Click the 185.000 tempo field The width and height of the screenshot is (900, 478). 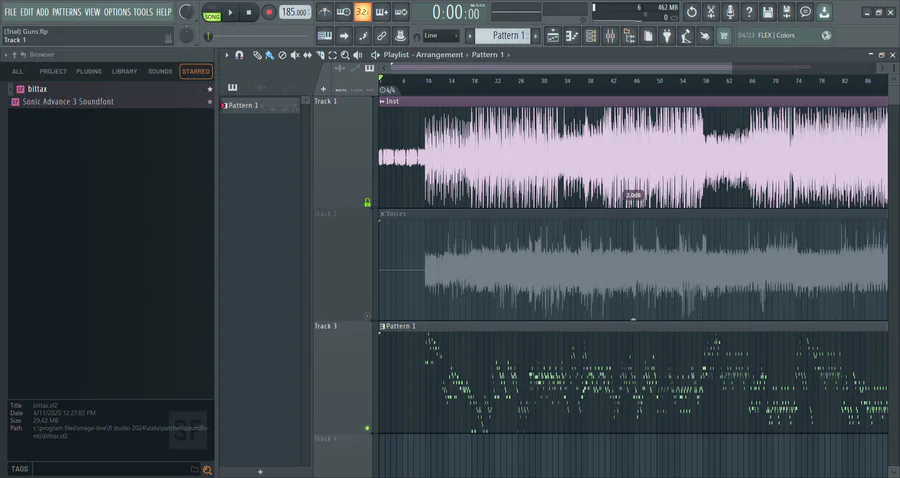(x=295, y=12)
